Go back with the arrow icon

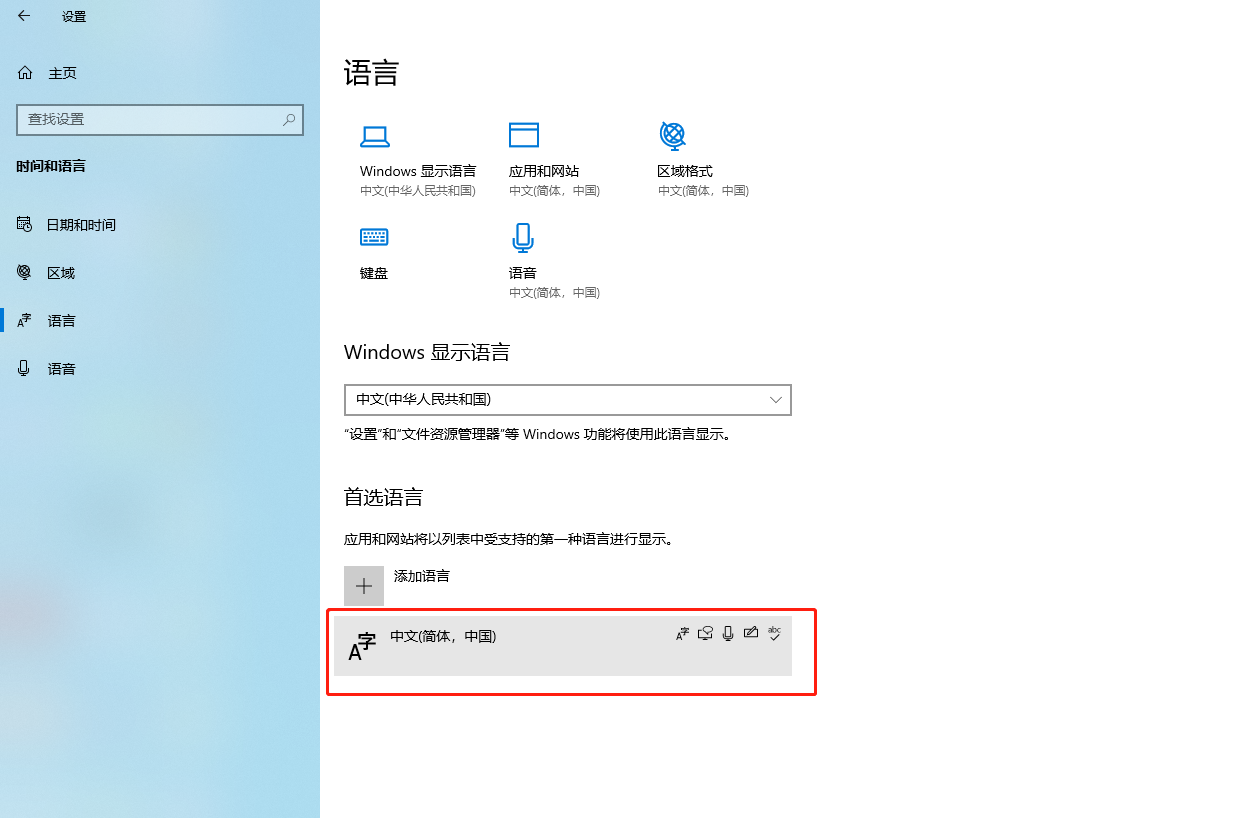(24, 16)
